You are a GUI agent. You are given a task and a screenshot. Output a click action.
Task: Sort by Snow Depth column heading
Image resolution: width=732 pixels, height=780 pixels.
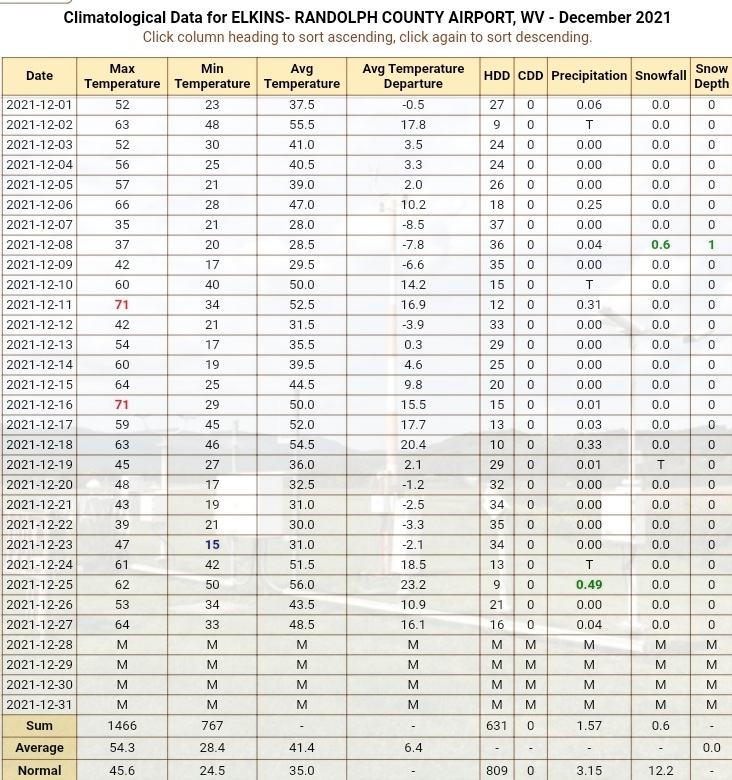click(x=711, y=76)
